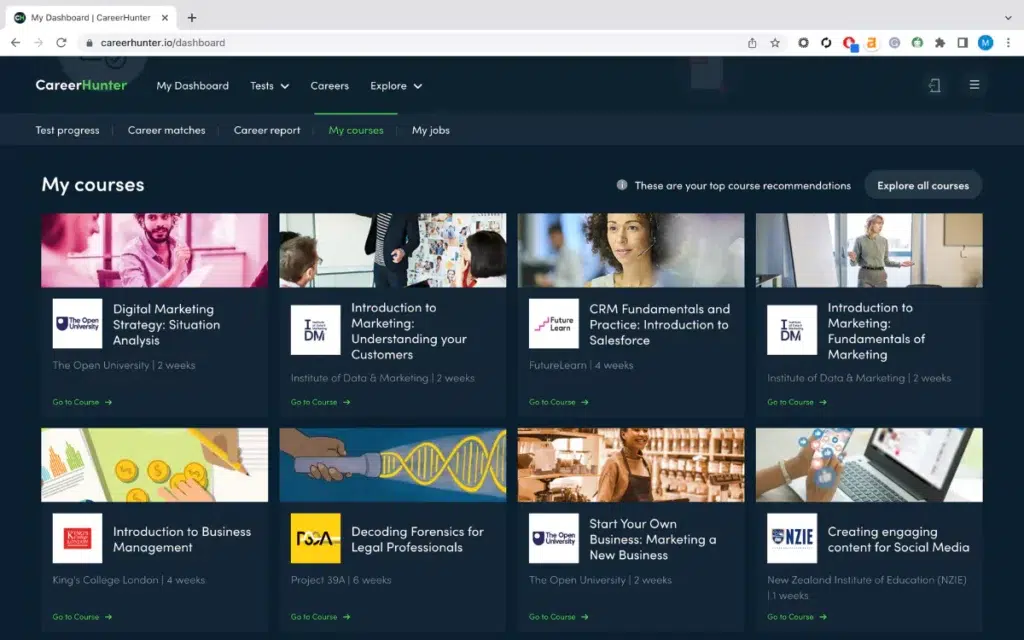The height and width of the screenshot is (640, 1024).
Task: Expand the Tests dropdown menu
Action: 270,86
